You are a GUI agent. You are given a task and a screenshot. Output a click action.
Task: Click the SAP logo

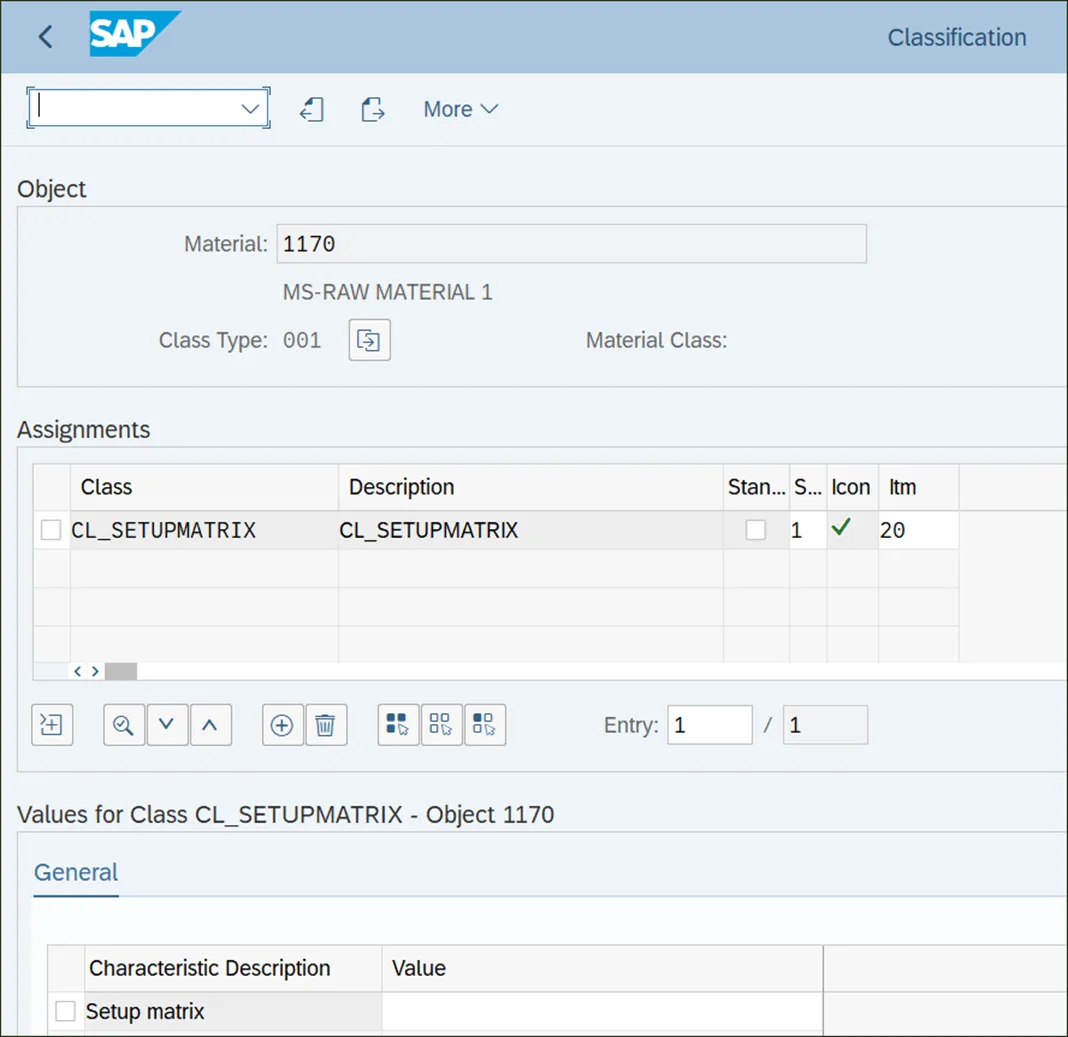tap(134, 35)
